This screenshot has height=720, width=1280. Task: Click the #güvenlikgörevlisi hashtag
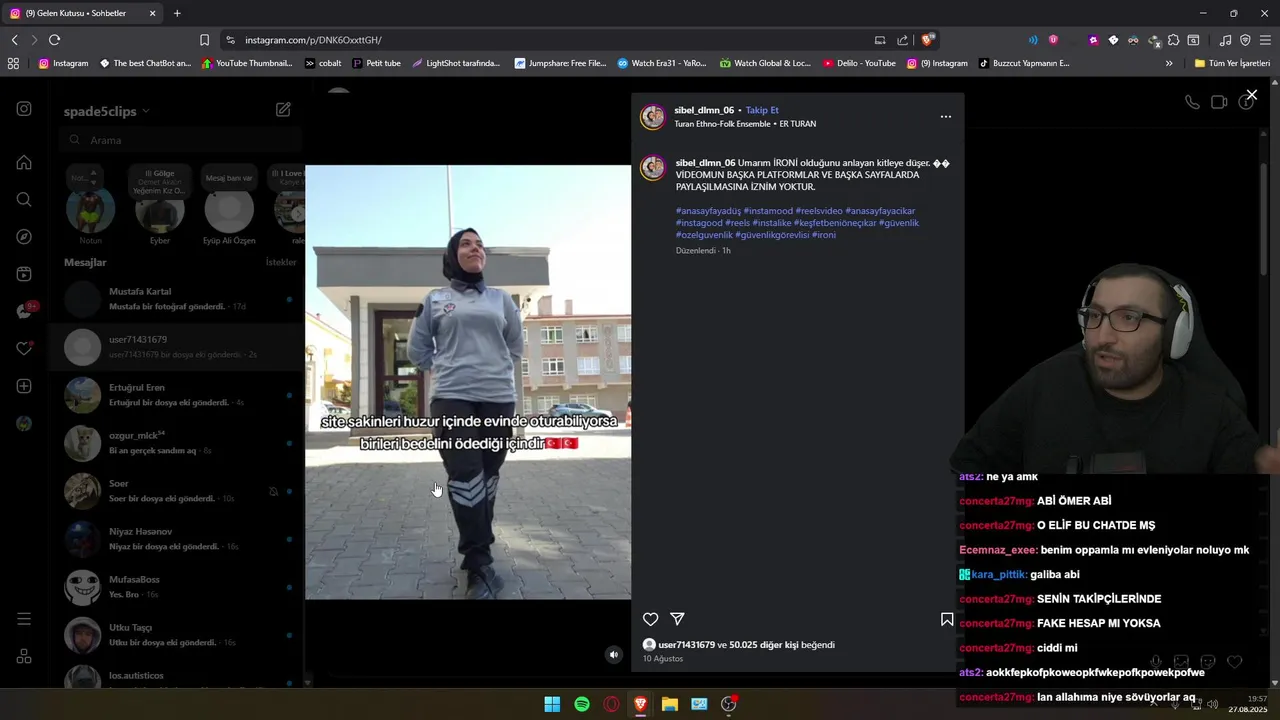(x=772, y=235)
